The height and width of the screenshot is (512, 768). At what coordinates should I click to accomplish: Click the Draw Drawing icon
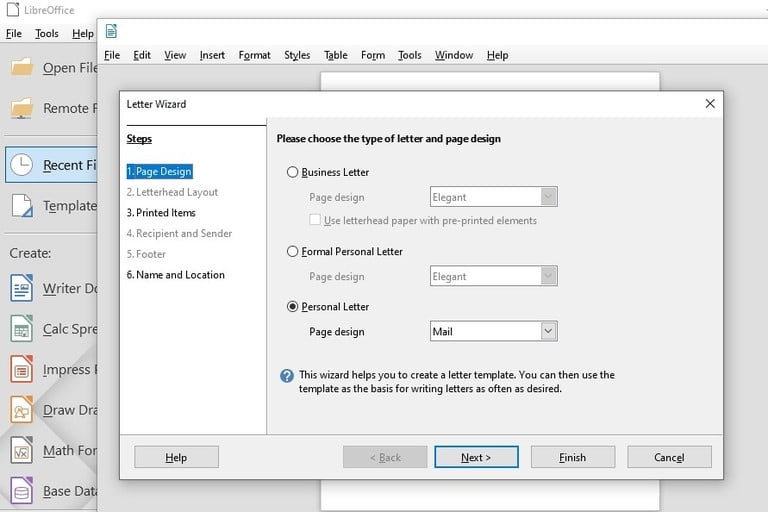coord(22,410)
